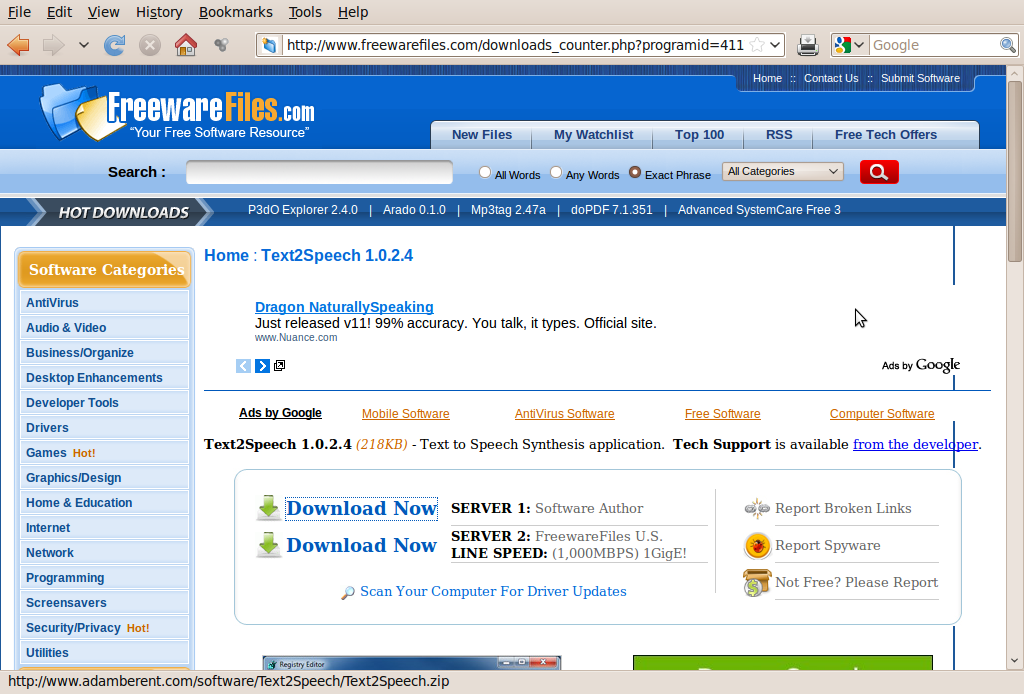Screen dimensions: 1024x694
Task: Open Mp3tag 2.47a in hot downloads
Action: 508,210
